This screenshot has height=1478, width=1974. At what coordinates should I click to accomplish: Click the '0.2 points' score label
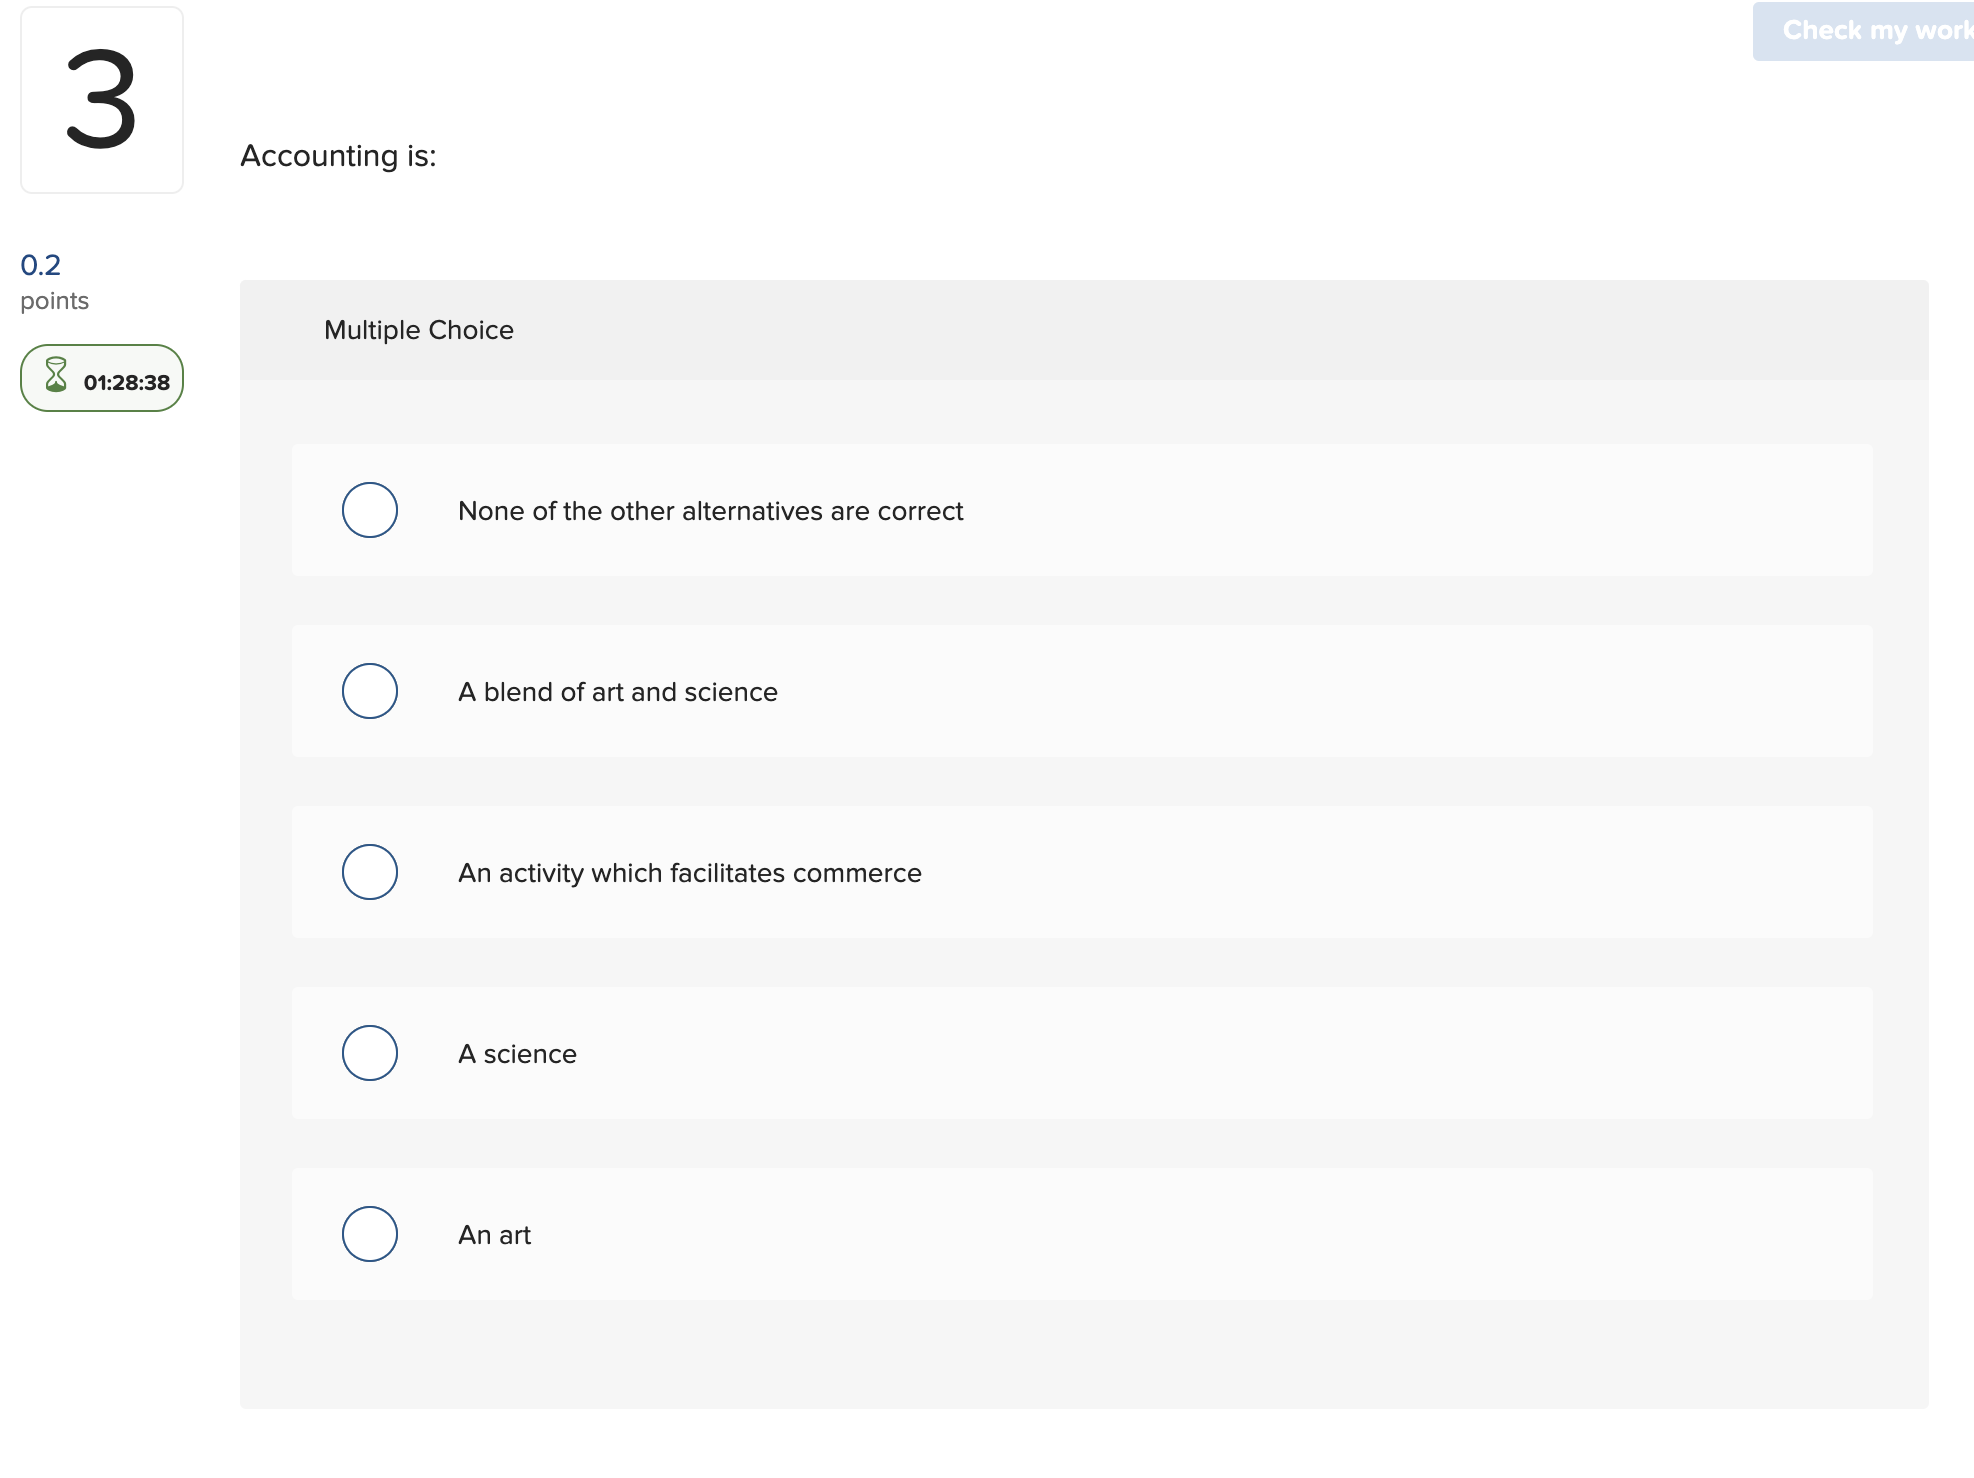(39, 264)
